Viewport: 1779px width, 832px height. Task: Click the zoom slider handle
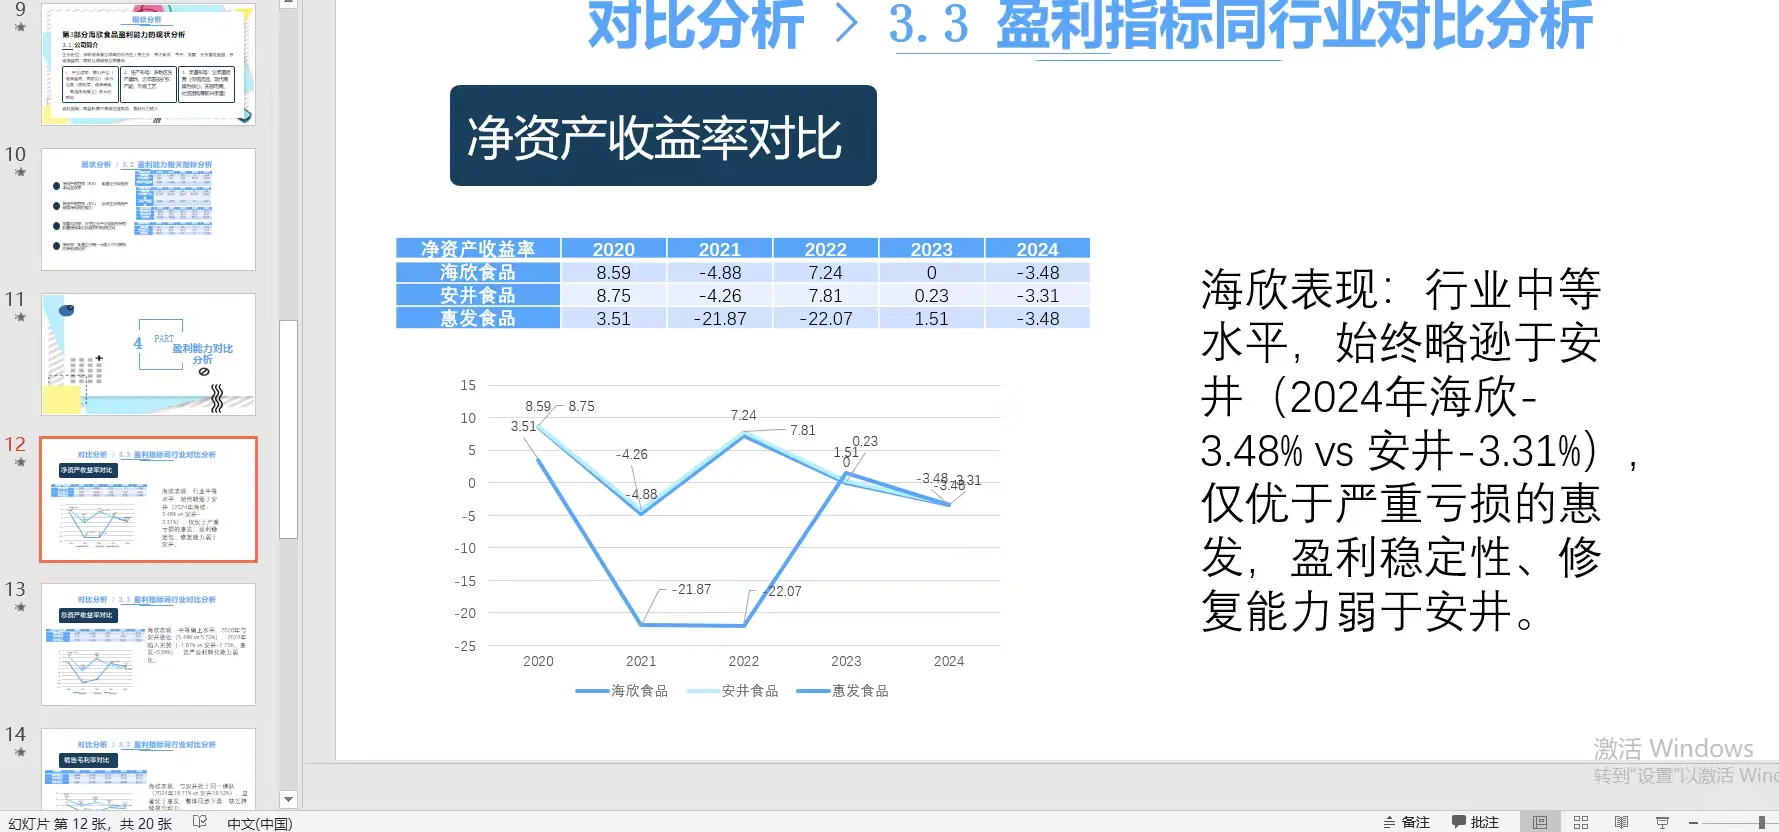[x=1761, y=822]
